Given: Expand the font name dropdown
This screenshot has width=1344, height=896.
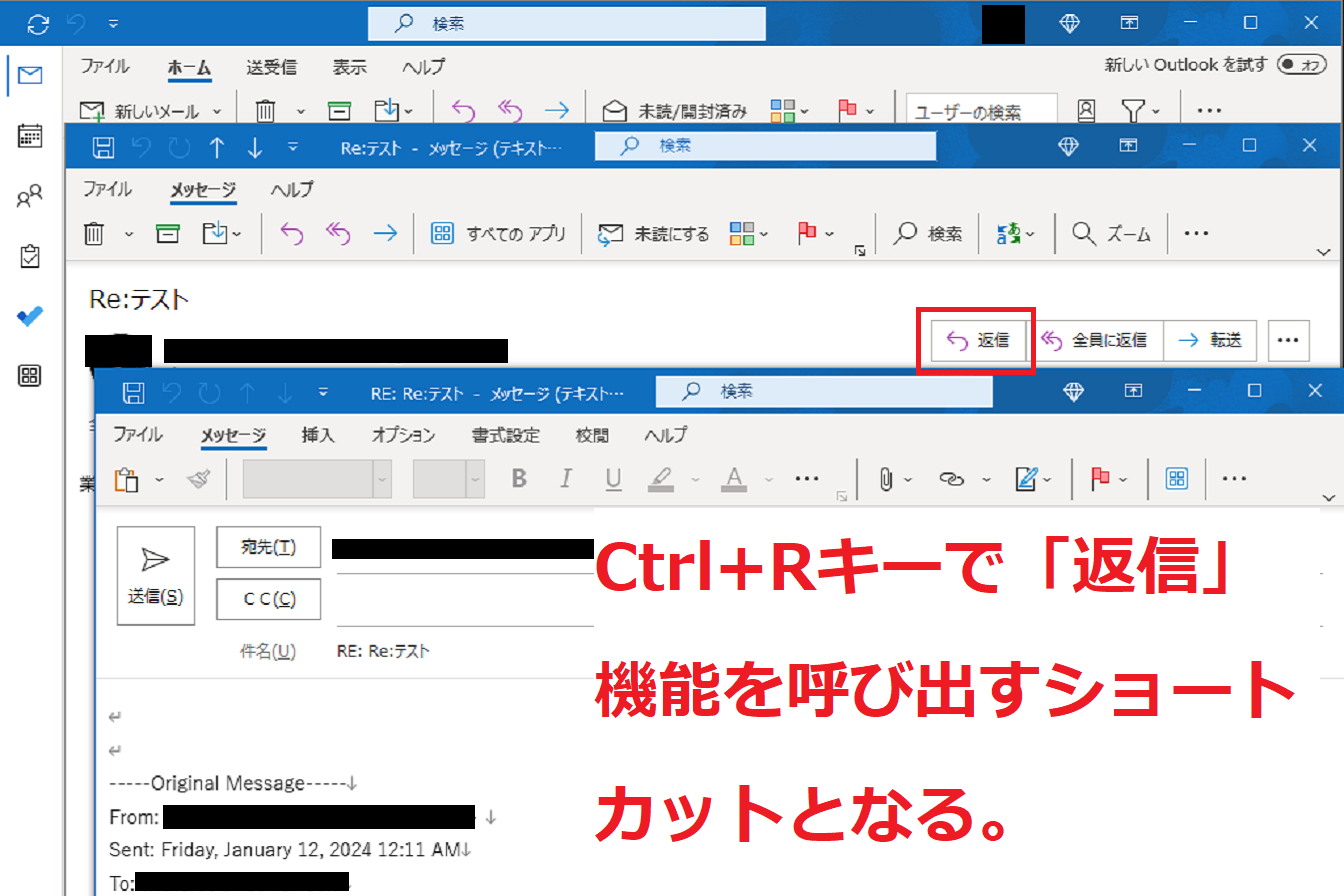Looking at the screenshot, I should point(382,479).
